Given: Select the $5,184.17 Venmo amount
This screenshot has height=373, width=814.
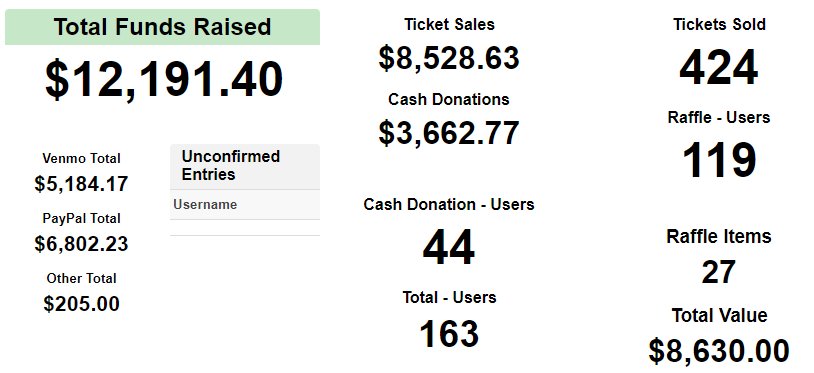Looking at the screenshot, I should click(x=82, y=184).
